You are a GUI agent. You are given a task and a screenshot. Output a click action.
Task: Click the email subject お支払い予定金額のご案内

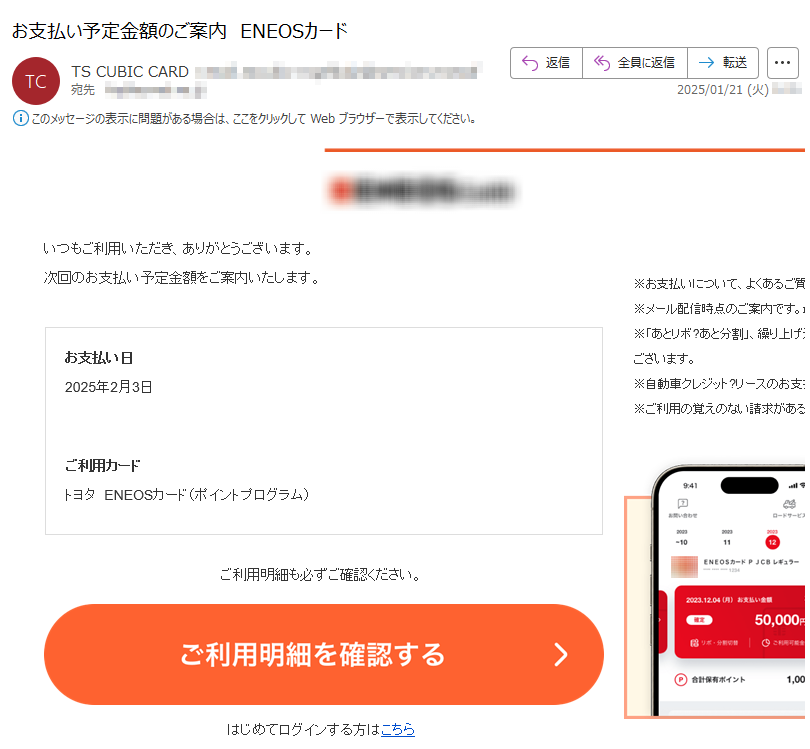pyautogui.click(x=119, y=31)
